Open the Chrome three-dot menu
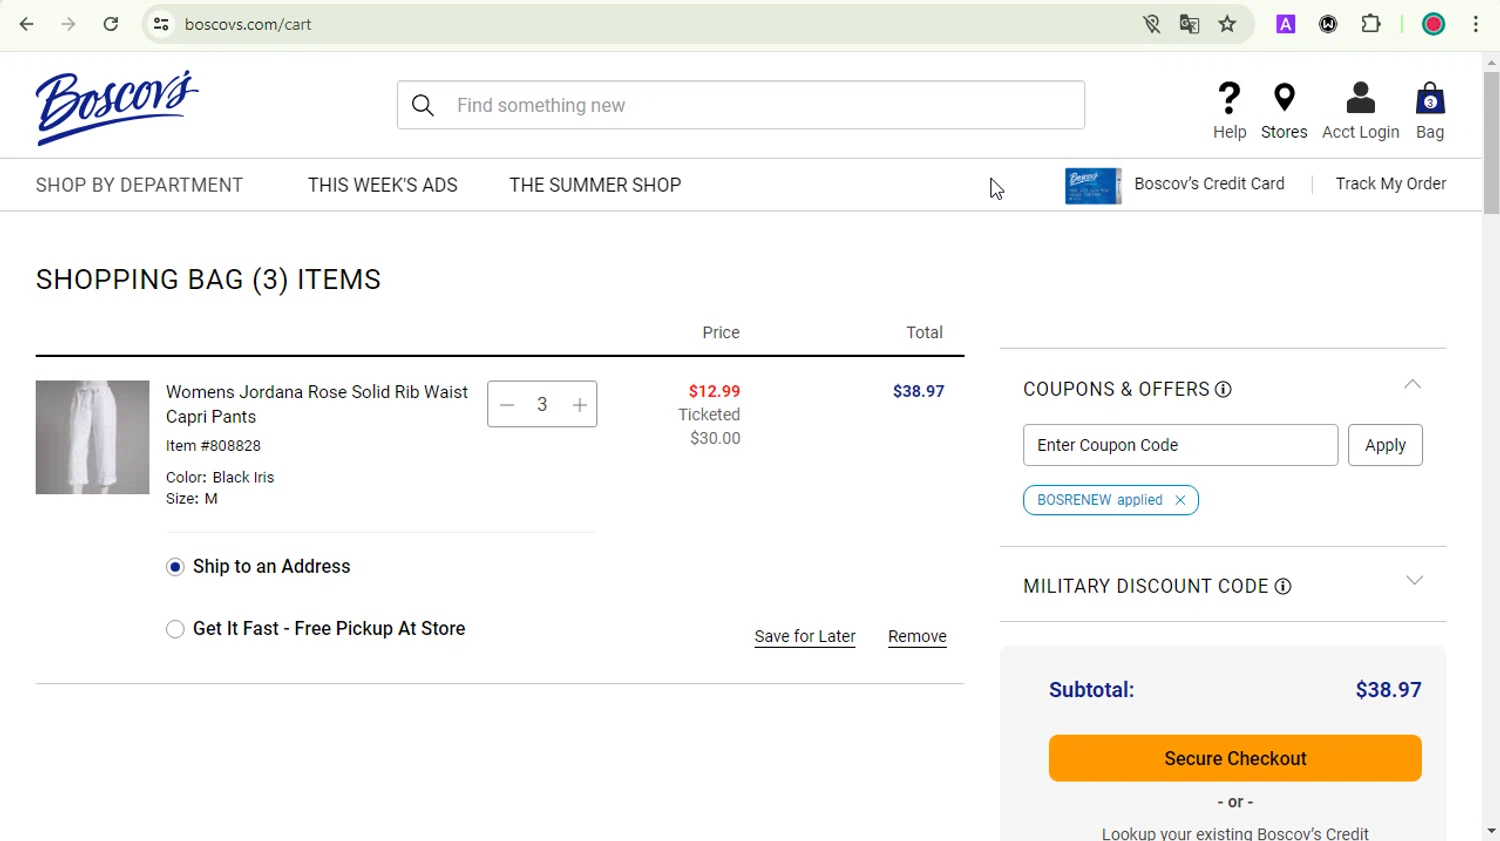This screenshot has height=841, width=1500. point(1476,24)
